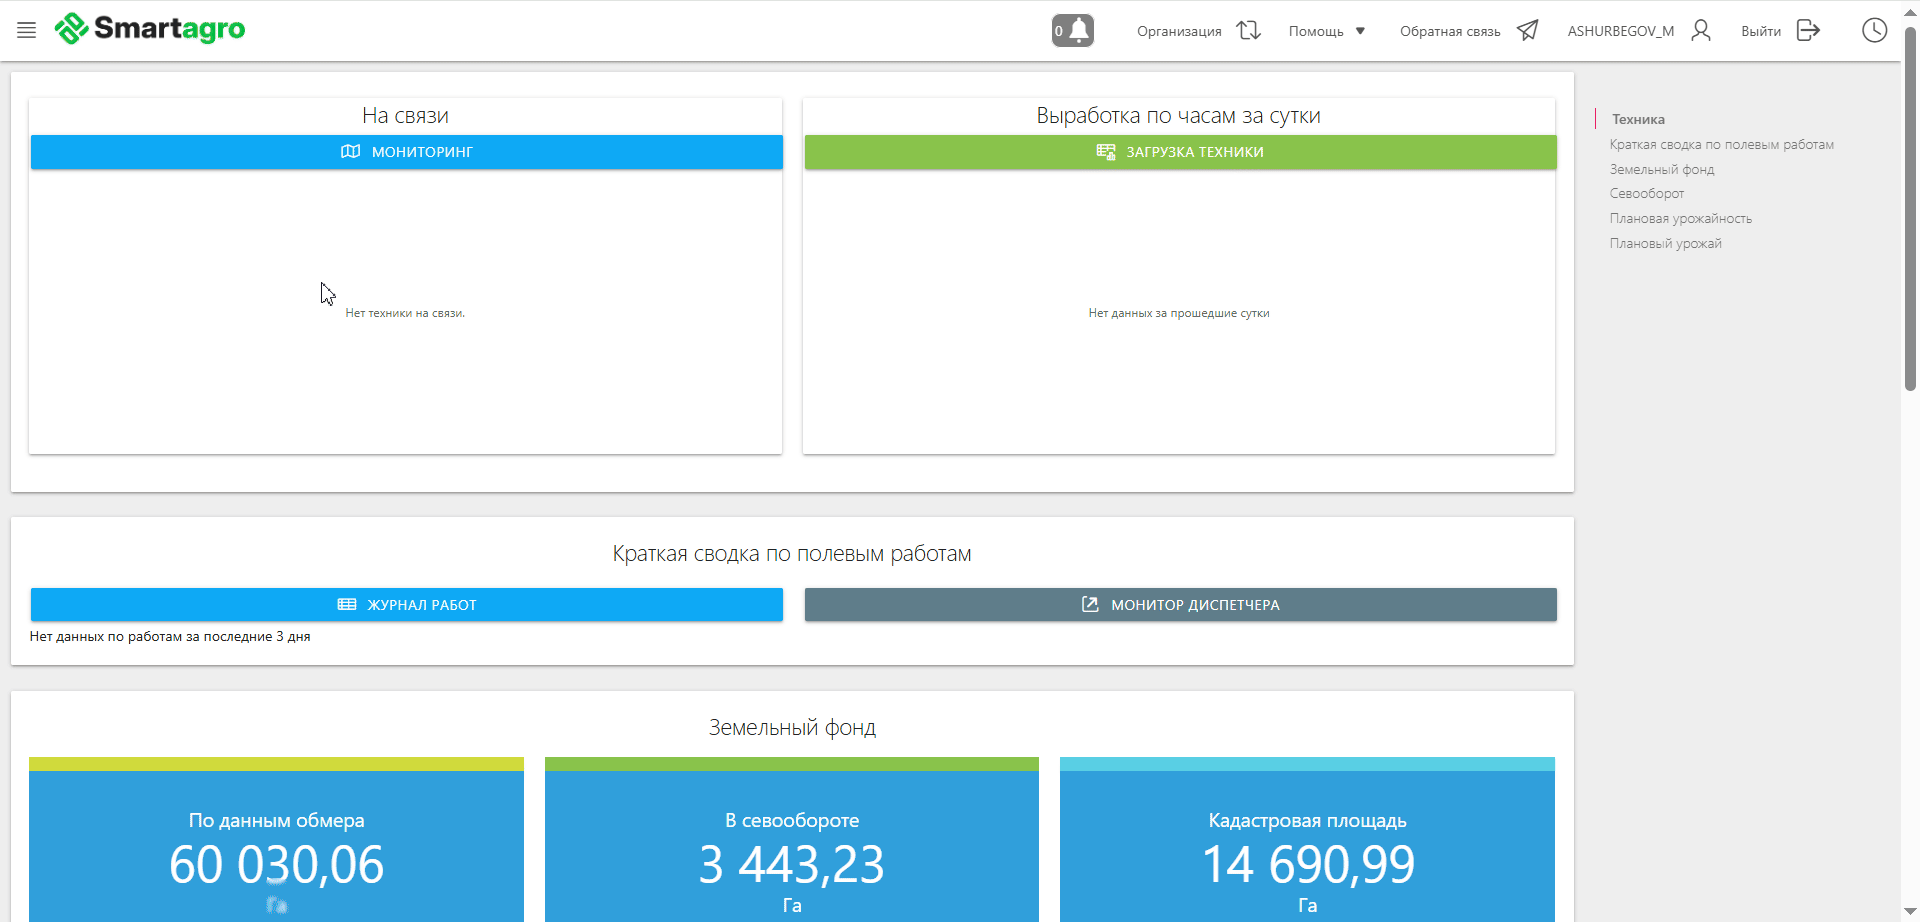Viewport: 1920px width, 922px height.
Task: Click the organization switch arrows icon
Action: click(1248, 30)
